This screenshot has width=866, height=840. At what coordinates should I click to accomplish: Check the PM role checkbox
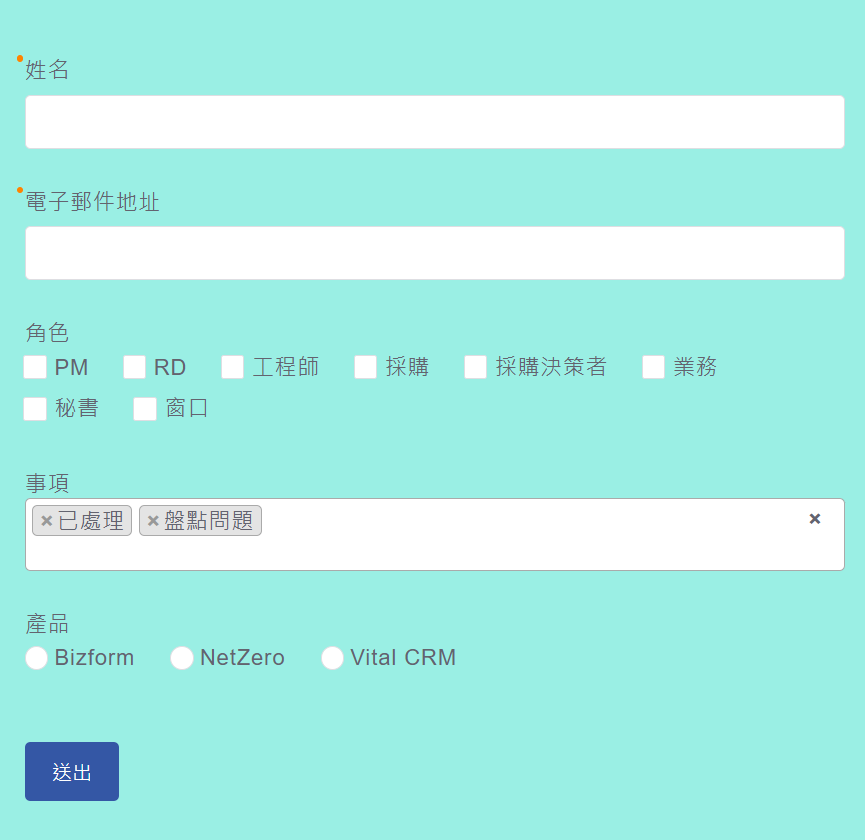click(x=35, y=367)
